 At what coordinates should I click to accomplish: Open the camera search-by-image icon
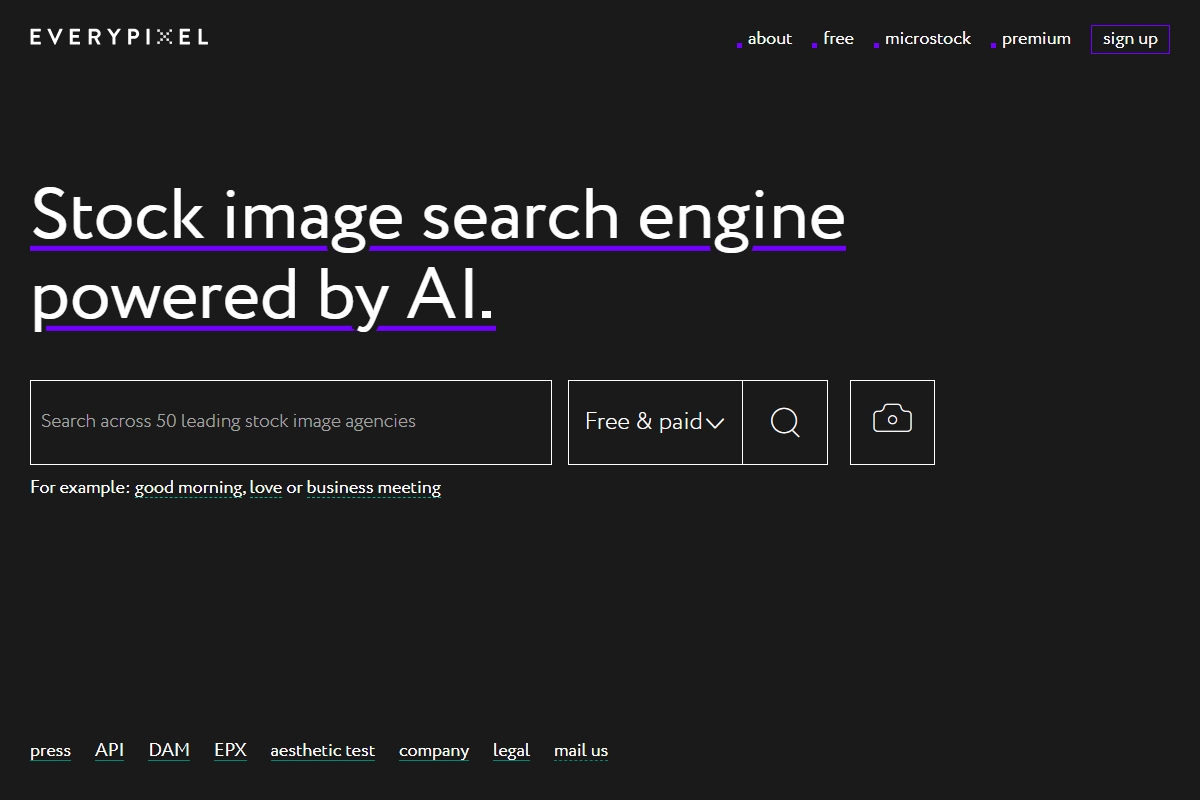coord(892,422)
